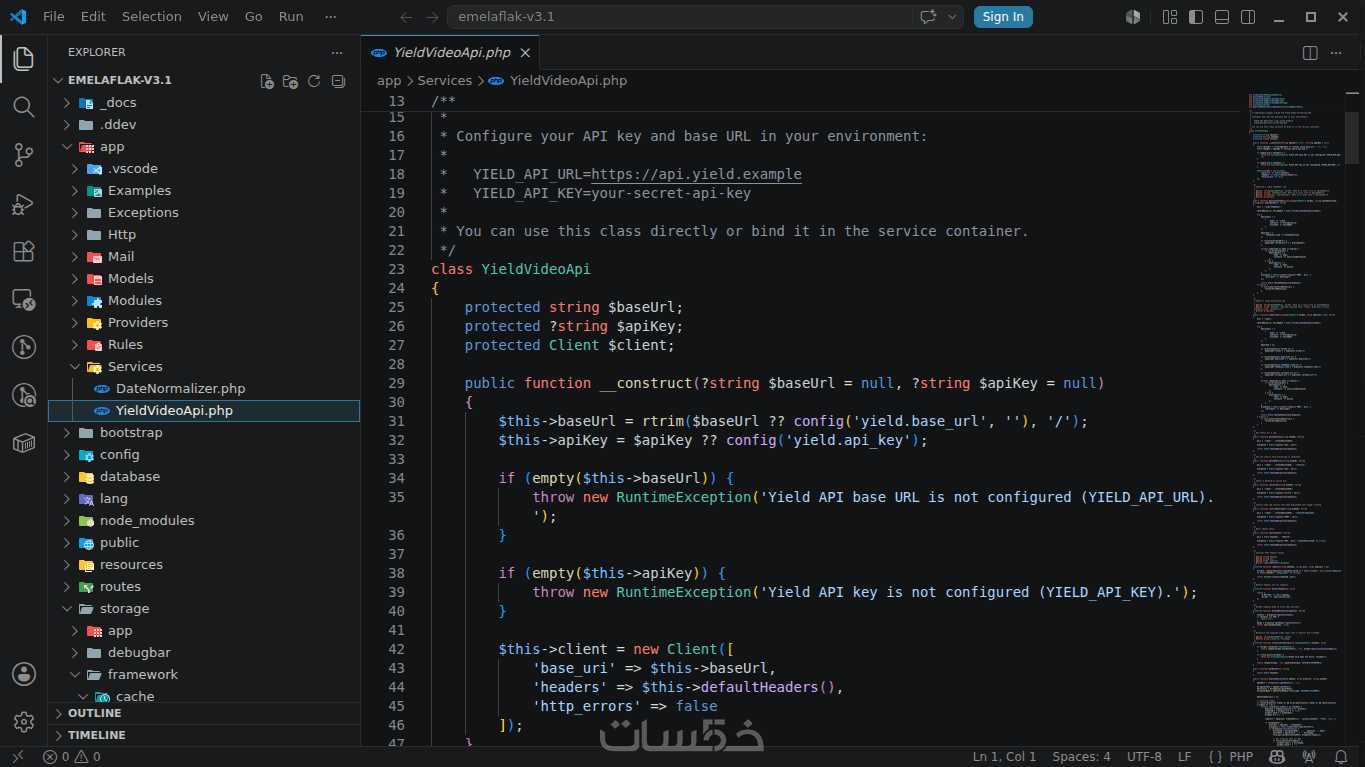Click the broadcast icon in status bar
The image size is (1365, 767).
point(1309,757)
